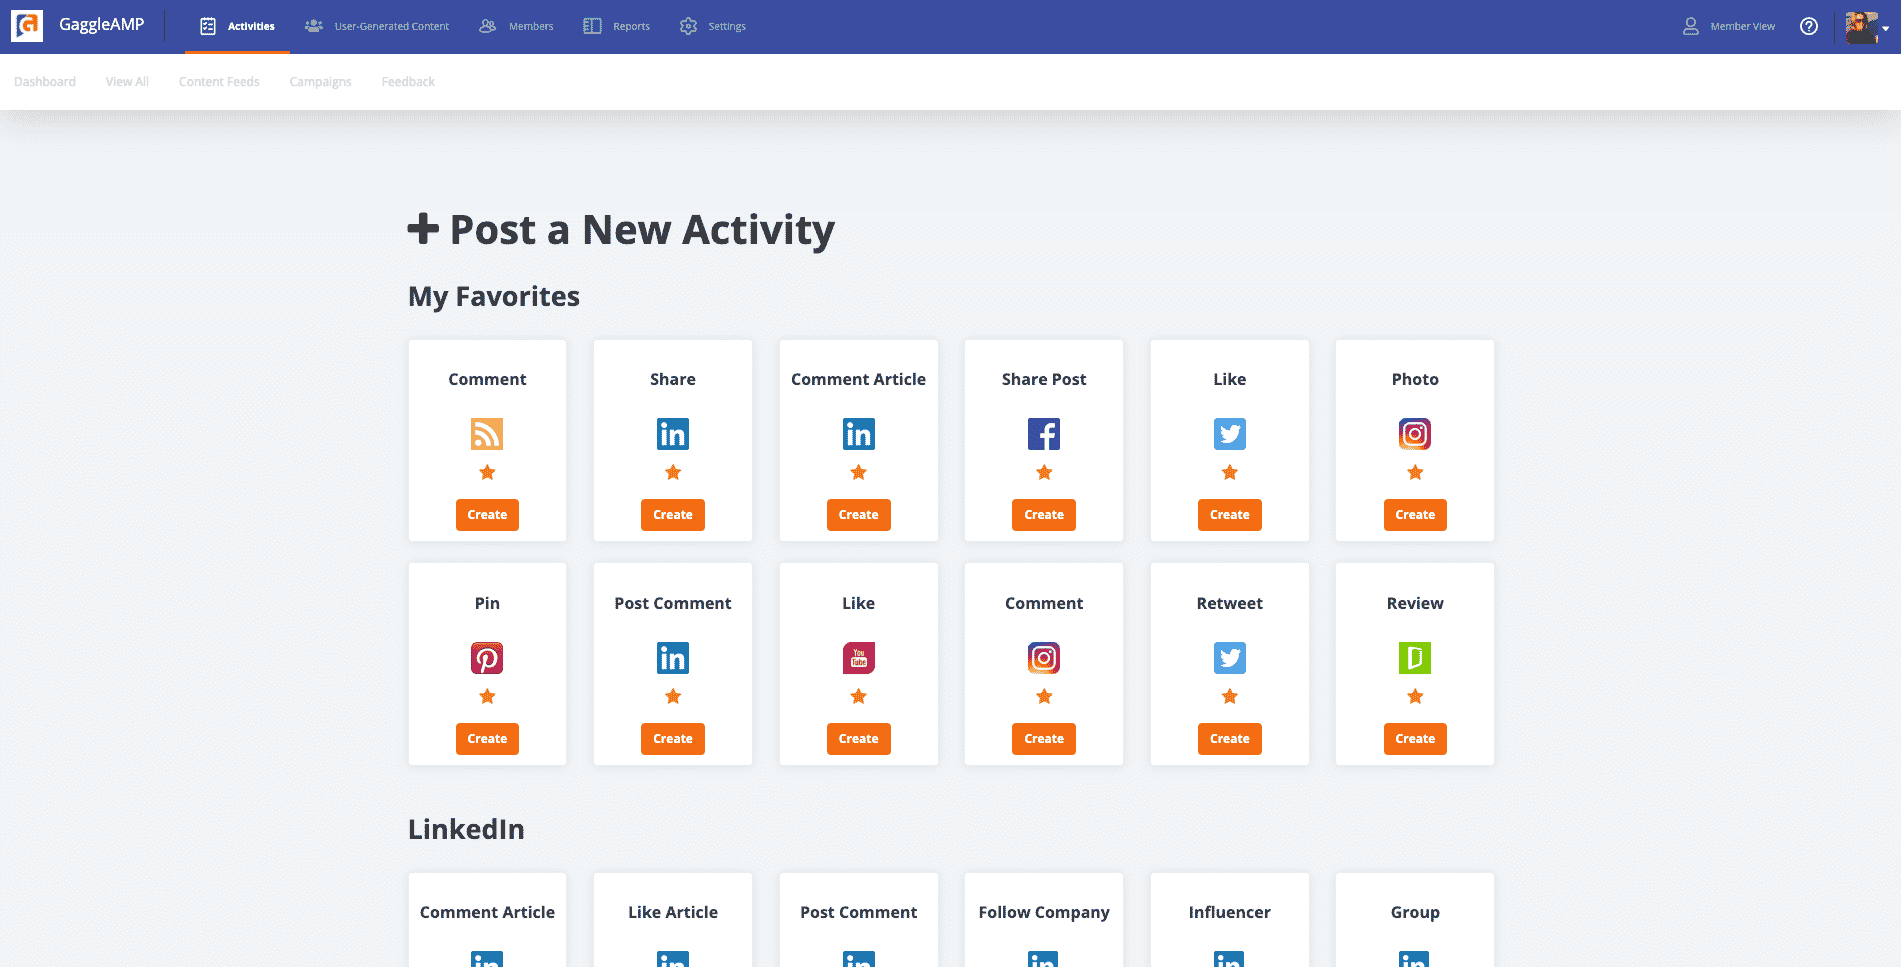Toggle favorite star on Instagram Photo card
Viewport: 1901px width, 967px height.
pyautogui.click(x=1415, y=472)
